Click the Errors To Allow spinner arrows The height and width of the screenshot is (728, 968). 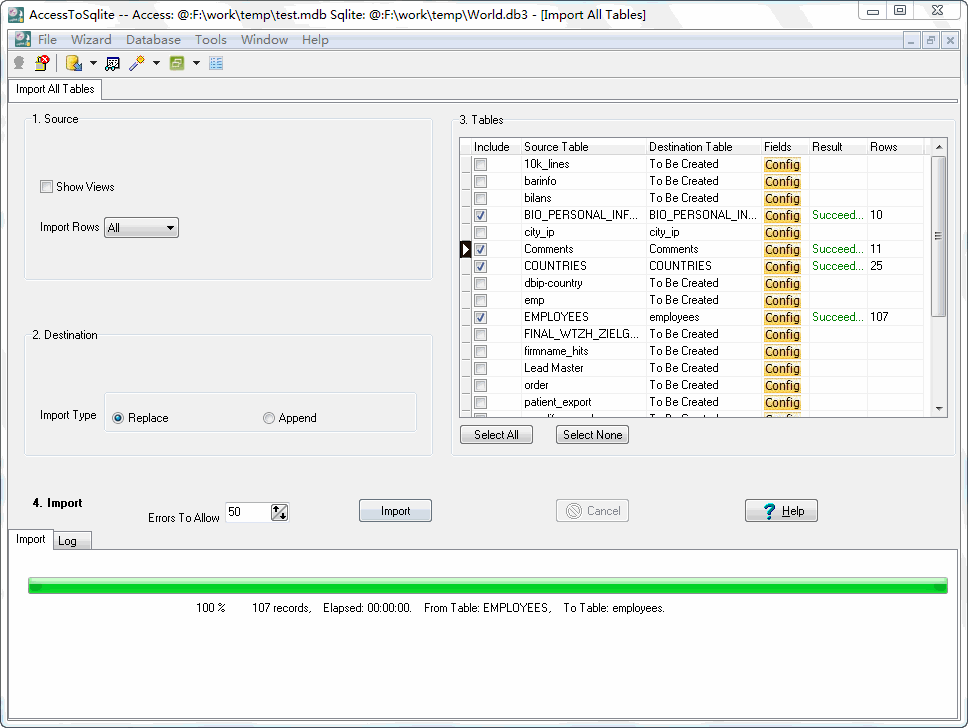coord(279,512)
